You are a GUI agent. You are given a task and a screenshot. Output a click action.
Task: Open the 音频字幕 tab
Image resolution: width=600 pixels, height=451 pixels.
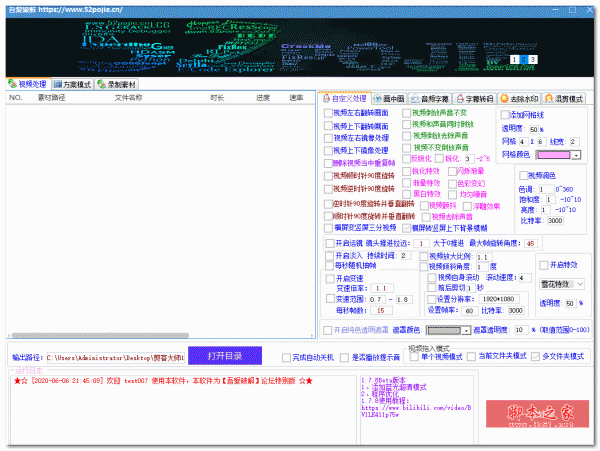[x=430, y=99]
